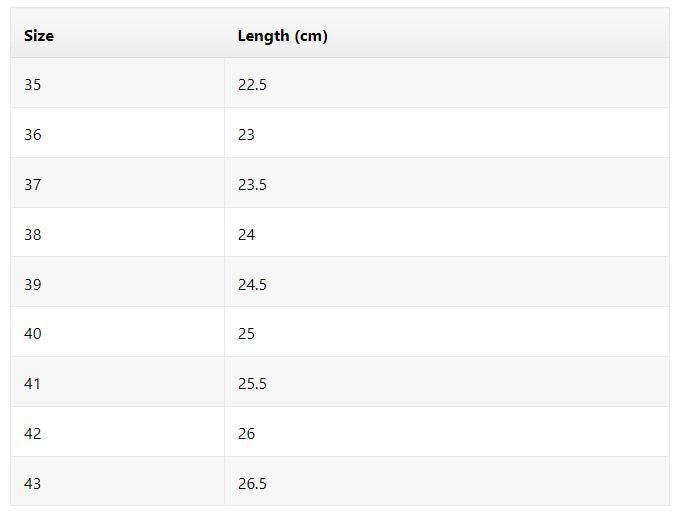Click the 23.5 length cell

click(x=252, y=185)
